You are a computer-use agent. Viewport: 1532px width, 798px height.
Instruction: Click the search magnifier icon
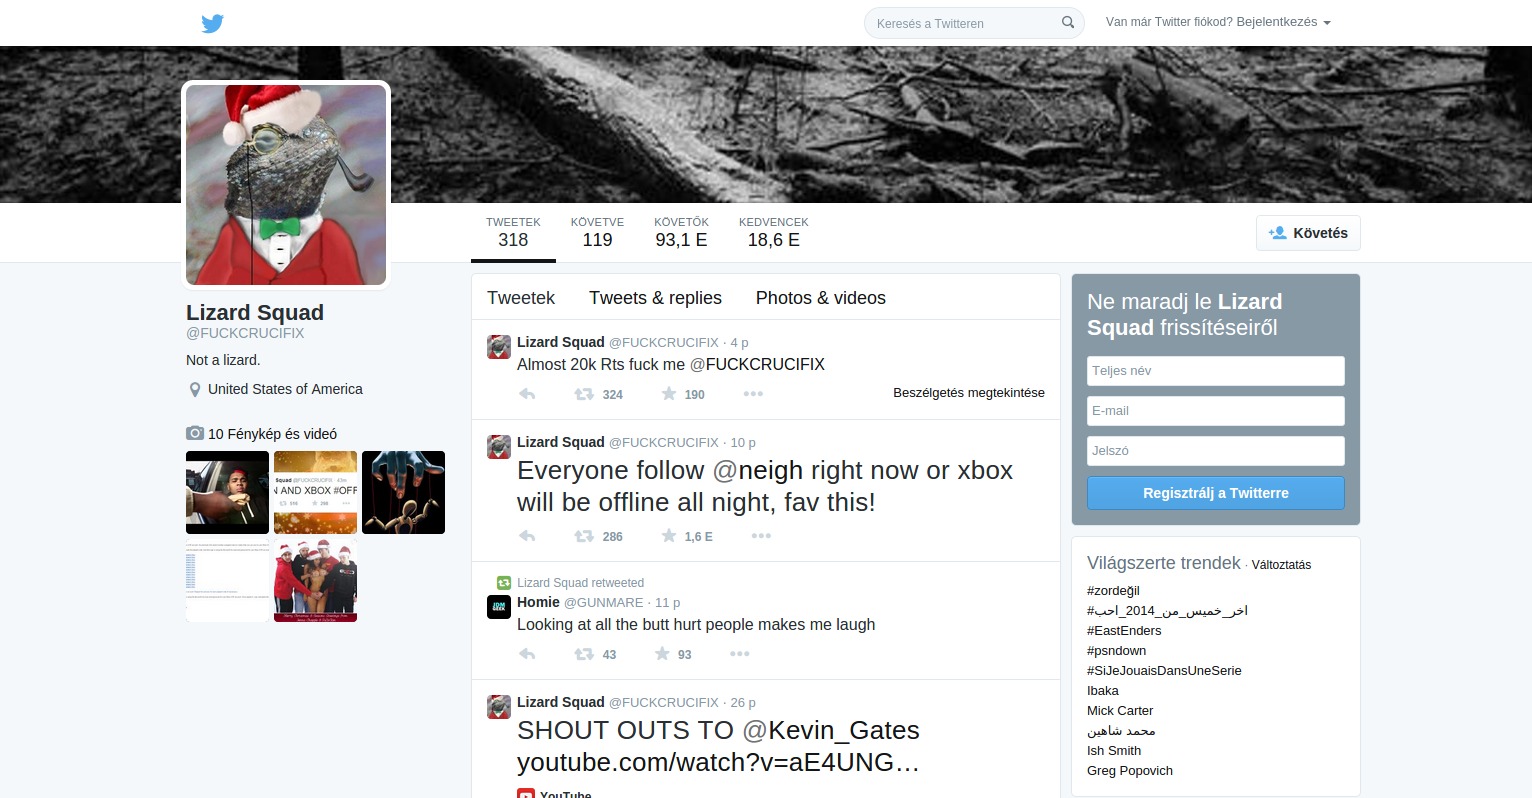pos(1067,22)
